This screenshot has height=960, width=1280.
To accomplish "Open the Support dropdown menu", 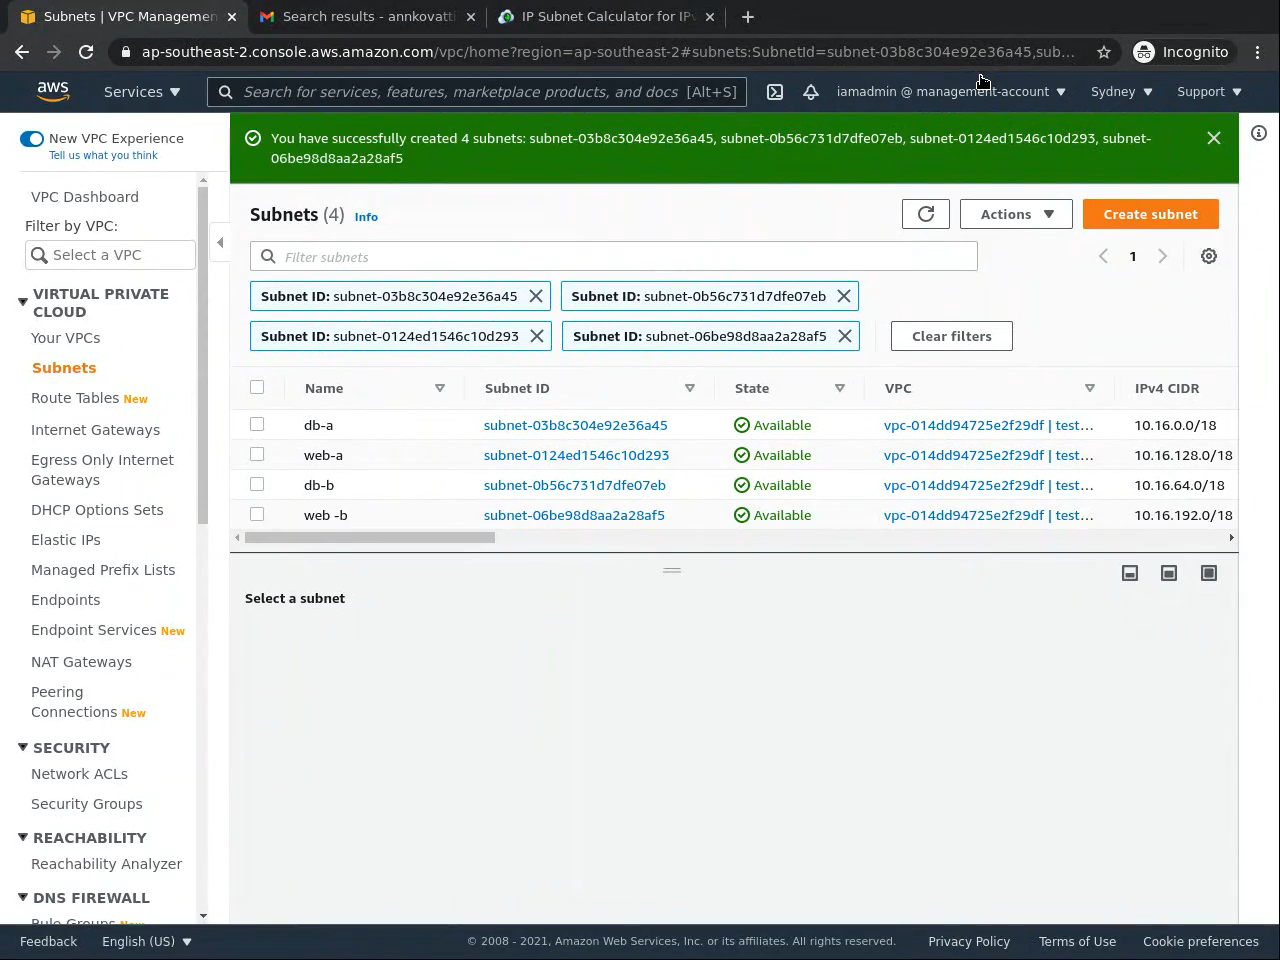I will pos(1209,92).
